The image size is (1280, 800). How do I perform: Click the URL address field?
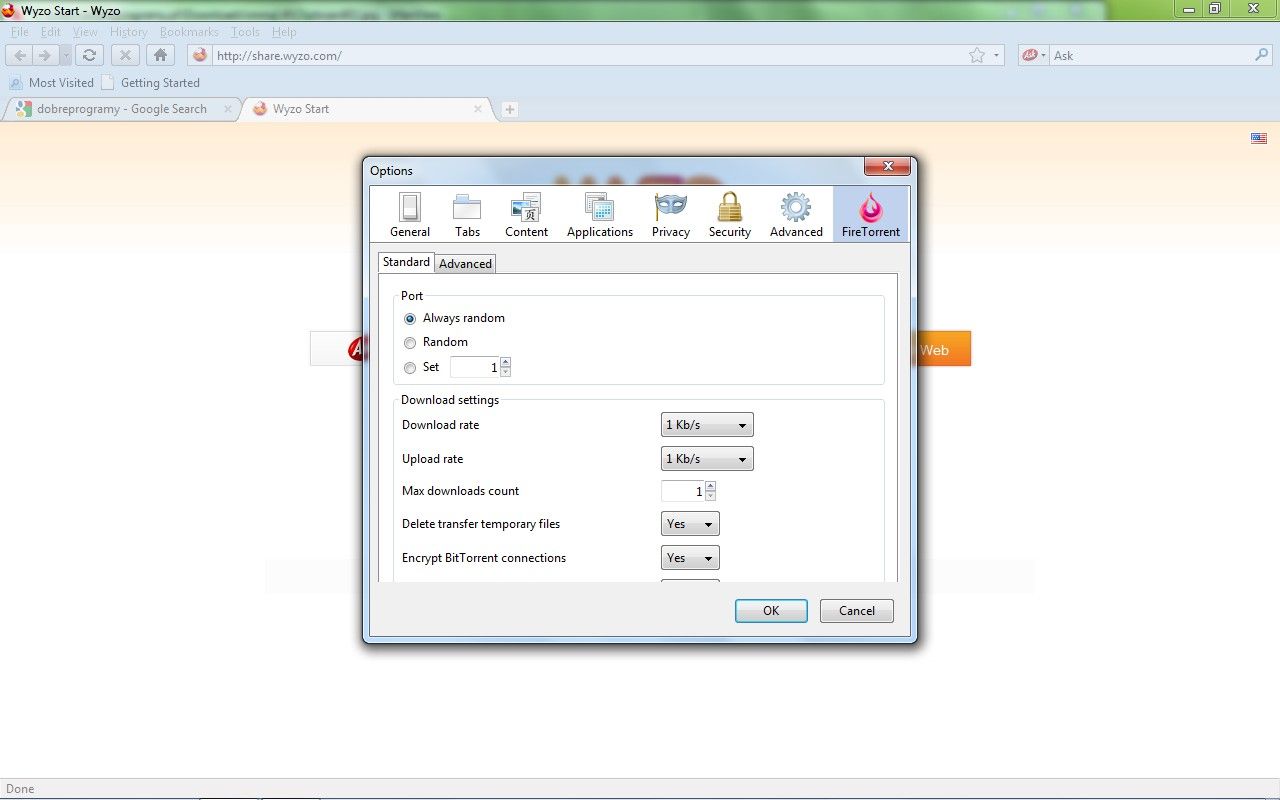588,56
